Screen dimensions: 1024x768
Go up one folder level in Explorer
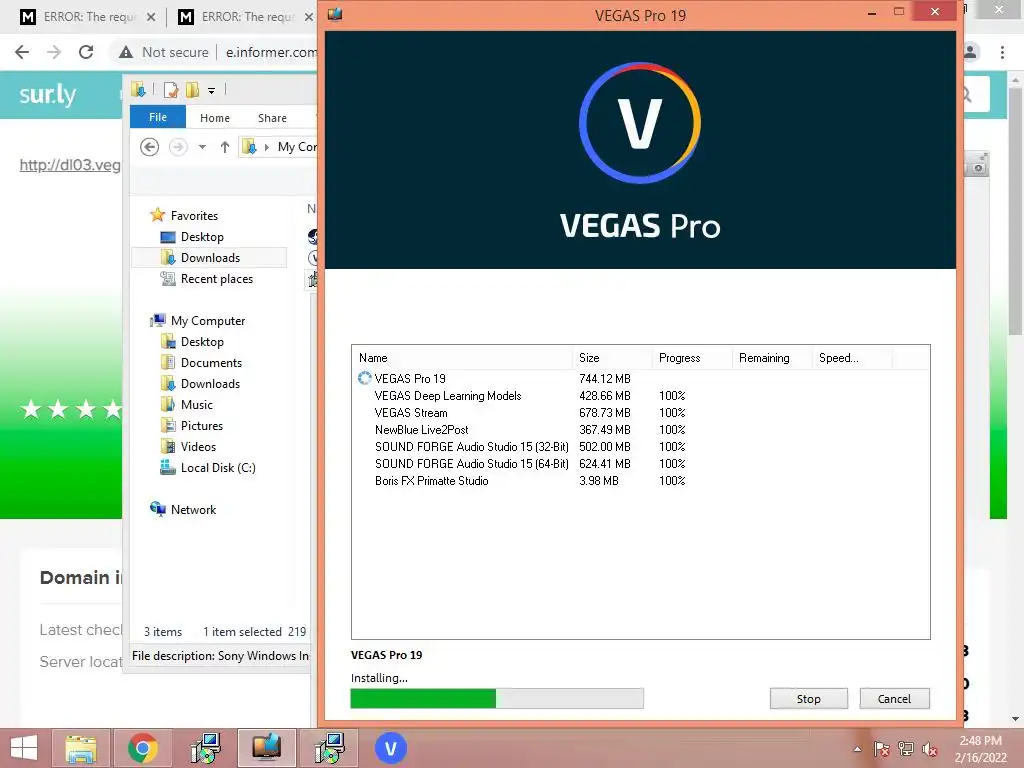pyautogui.click(x=225, y=147)
